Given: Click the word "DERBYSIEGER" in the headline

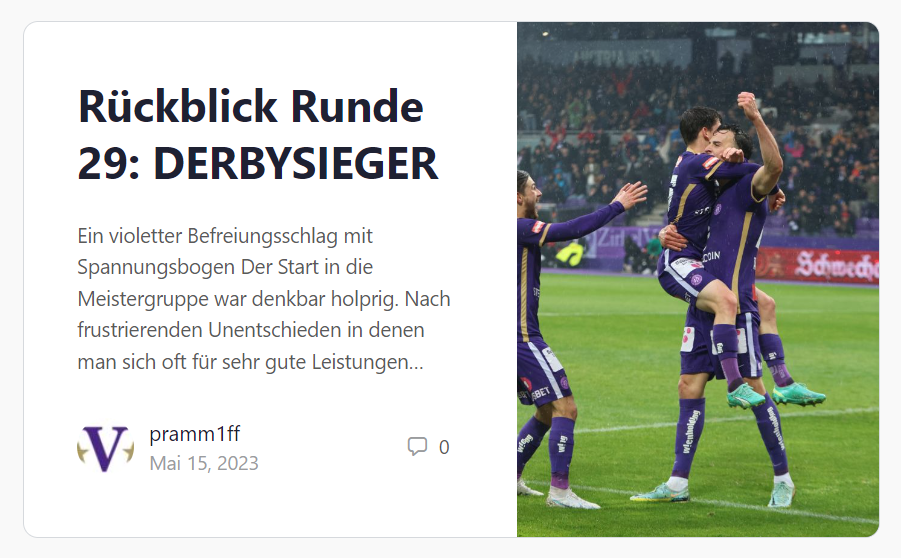Looking at the screenshot, I should click(x=296, y=163).
